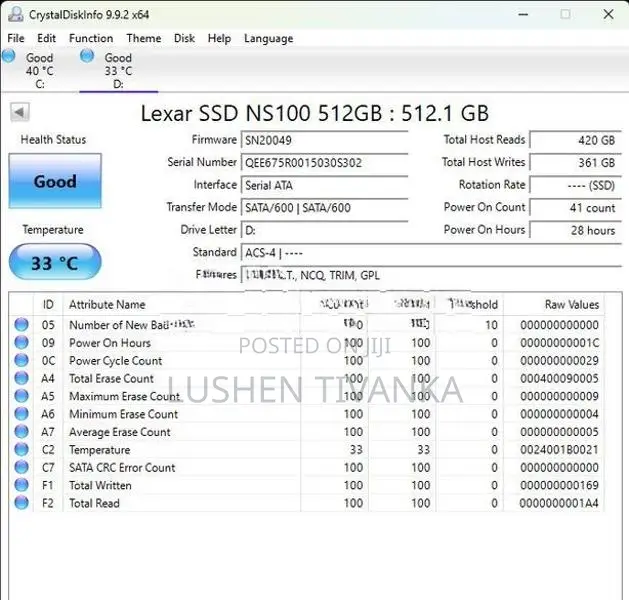Select the Minimum Erase Count attribute name
The image size is (629, 600).
tap(123, 414)
